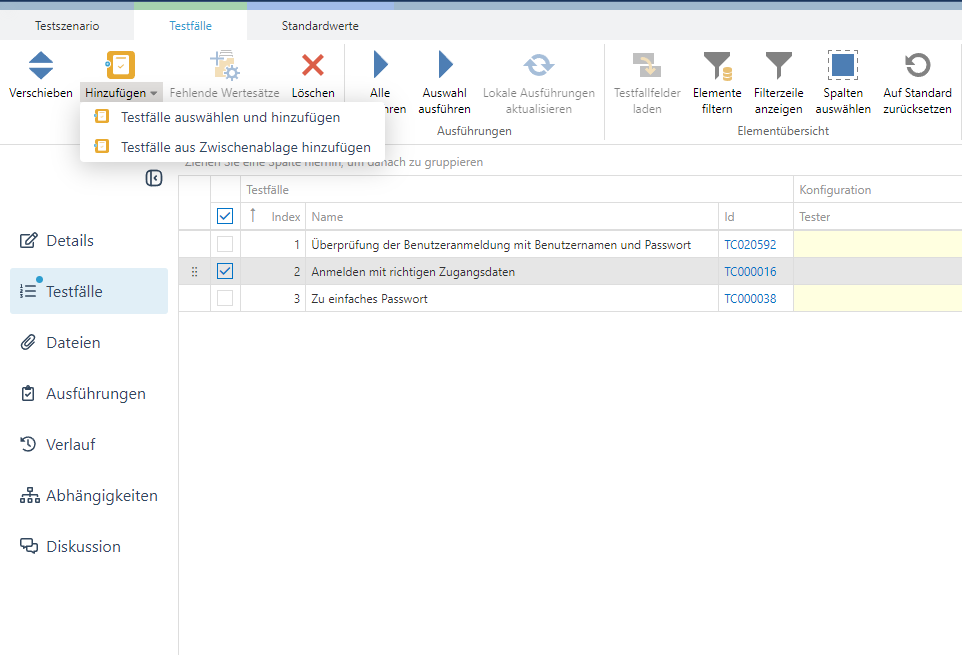Uncheck the box for row 2
962x655 pixels.
click(225, 271)
